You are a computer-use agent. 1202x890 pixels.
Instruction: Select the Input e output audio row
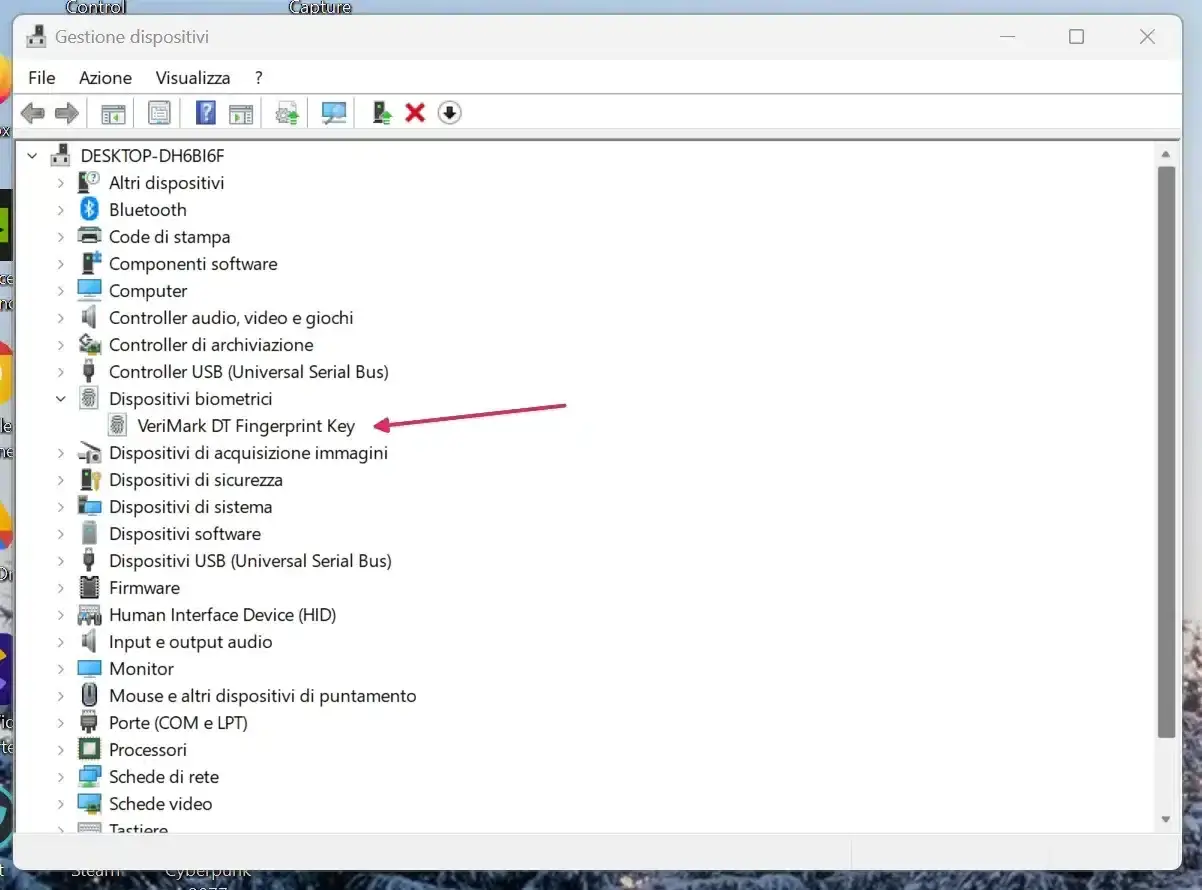pos(176,641)
